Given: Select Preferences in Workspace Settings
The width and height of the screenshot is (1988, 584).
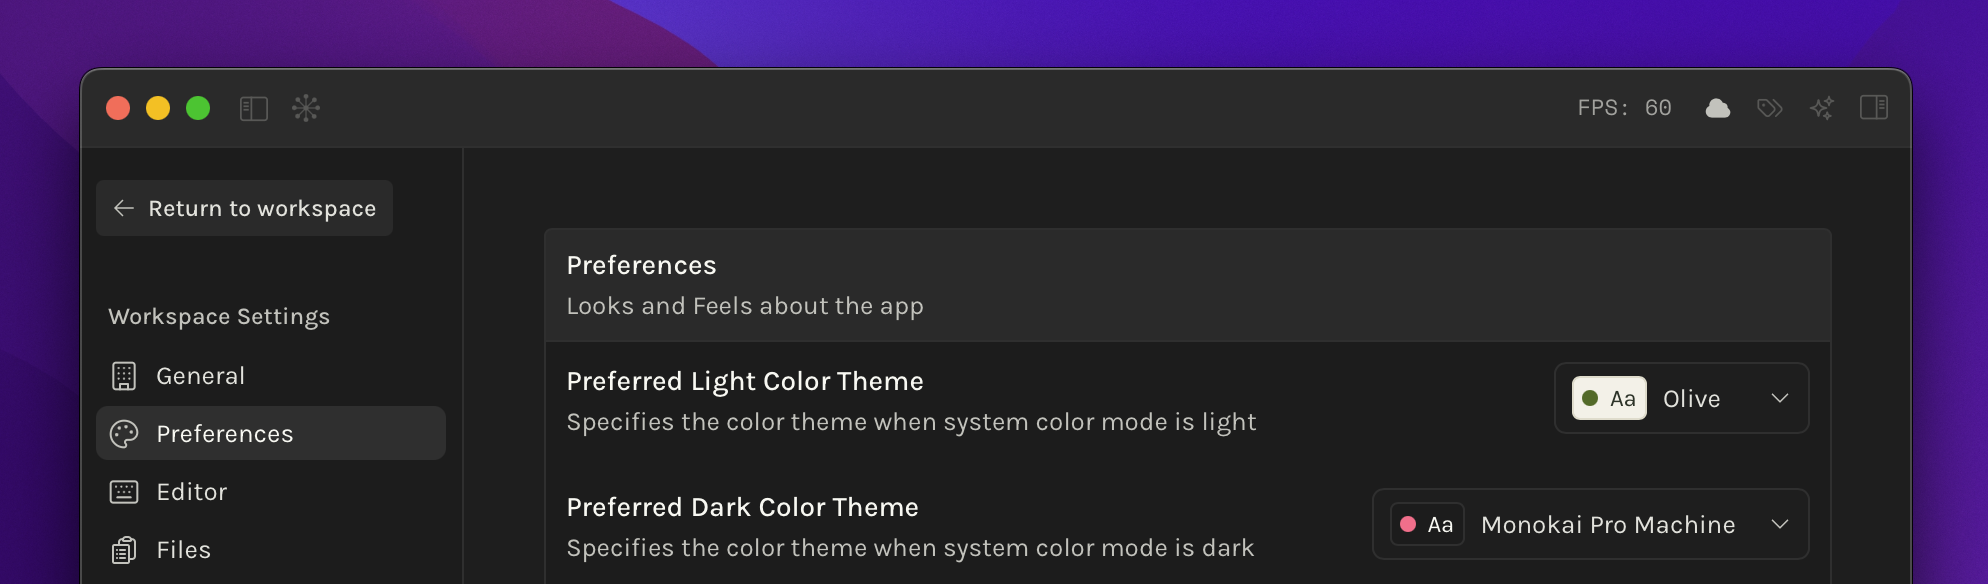Looking at the screenshot, I should 224,433.
